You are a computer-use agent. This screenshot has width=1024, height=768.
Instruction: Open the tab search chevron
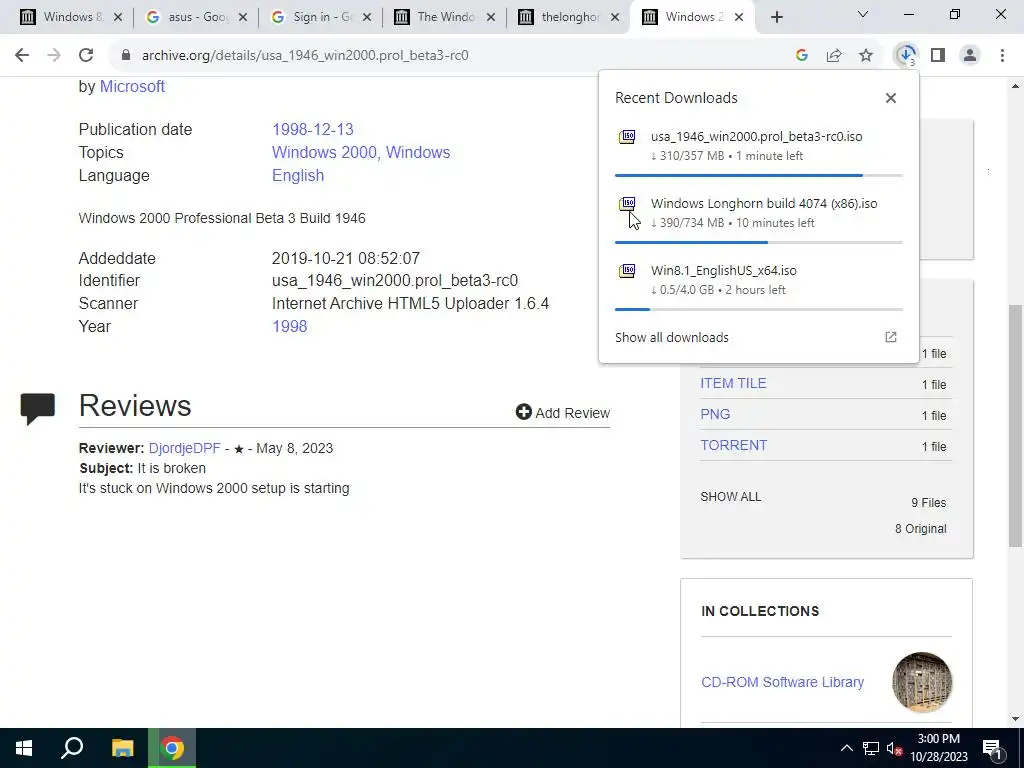tap(863, 14)
